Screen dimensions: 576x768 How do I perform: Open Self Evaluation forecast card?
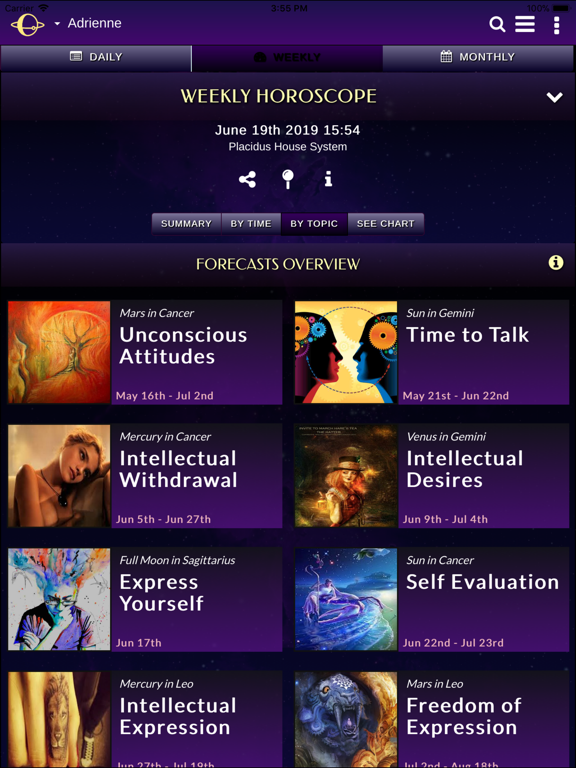click(432, 600)
